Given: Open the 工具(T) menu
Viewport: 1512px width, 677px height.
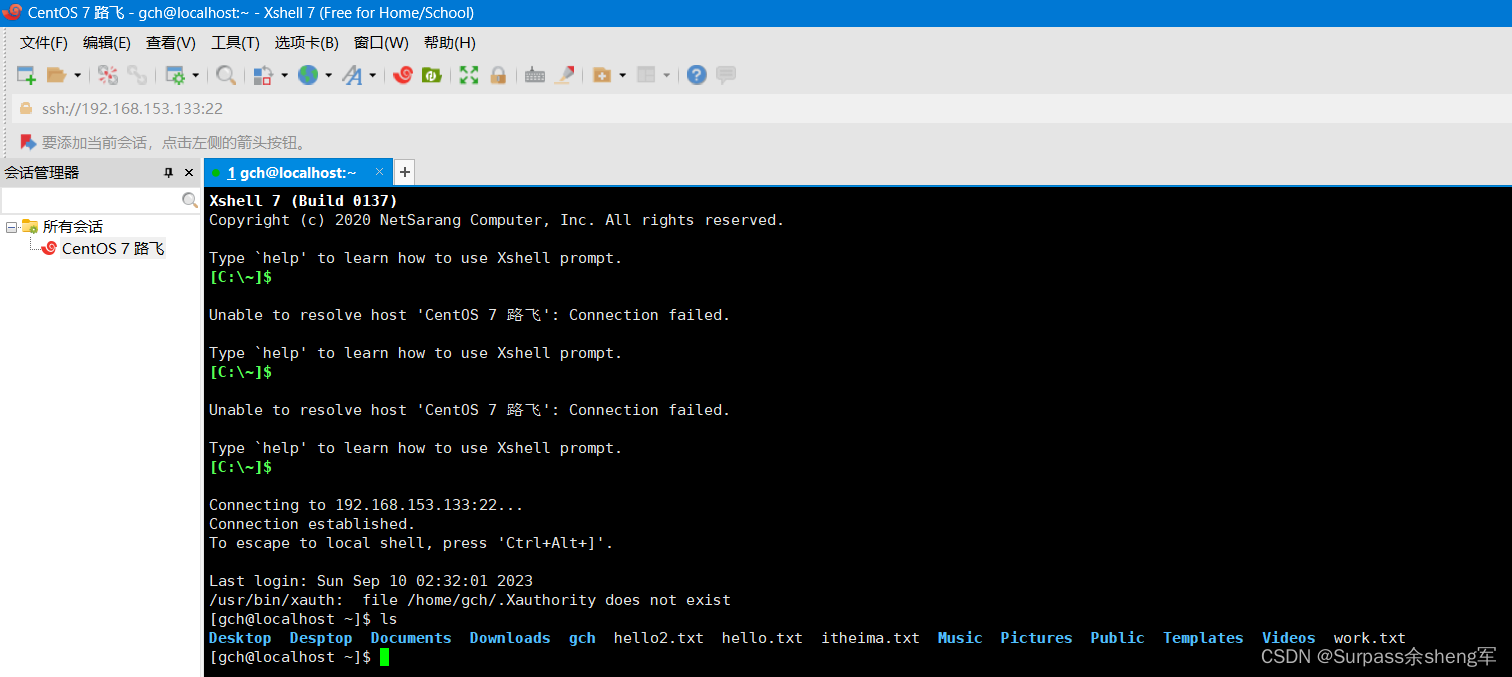Looking at the screenshot, I should tap(235, 43).
